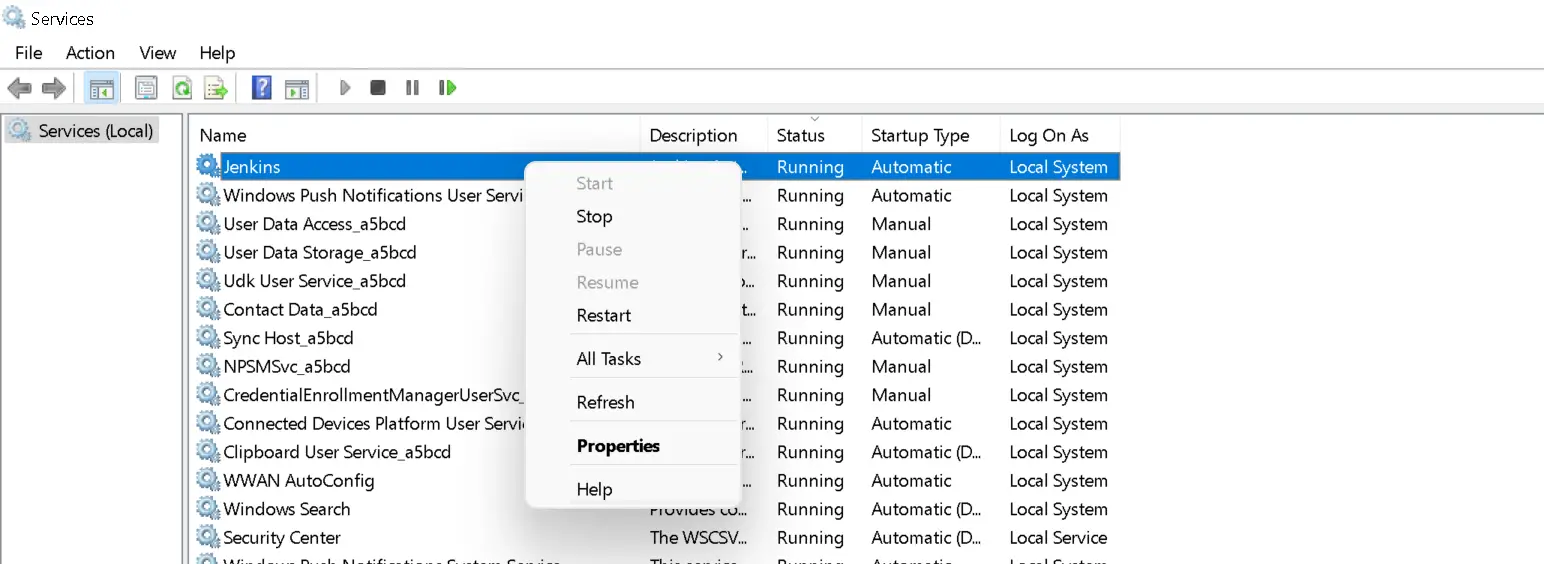Select the Jenkins service name
1544x564 pixels.
(252, 166)
